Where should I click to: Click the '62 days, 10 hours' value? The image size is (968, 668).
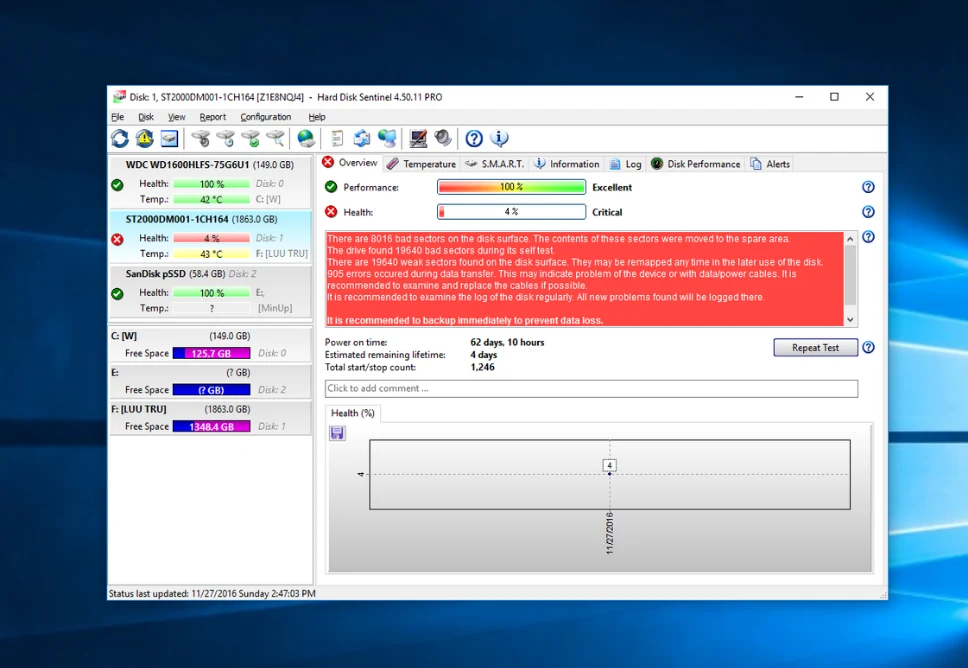[x=507, y=343]
